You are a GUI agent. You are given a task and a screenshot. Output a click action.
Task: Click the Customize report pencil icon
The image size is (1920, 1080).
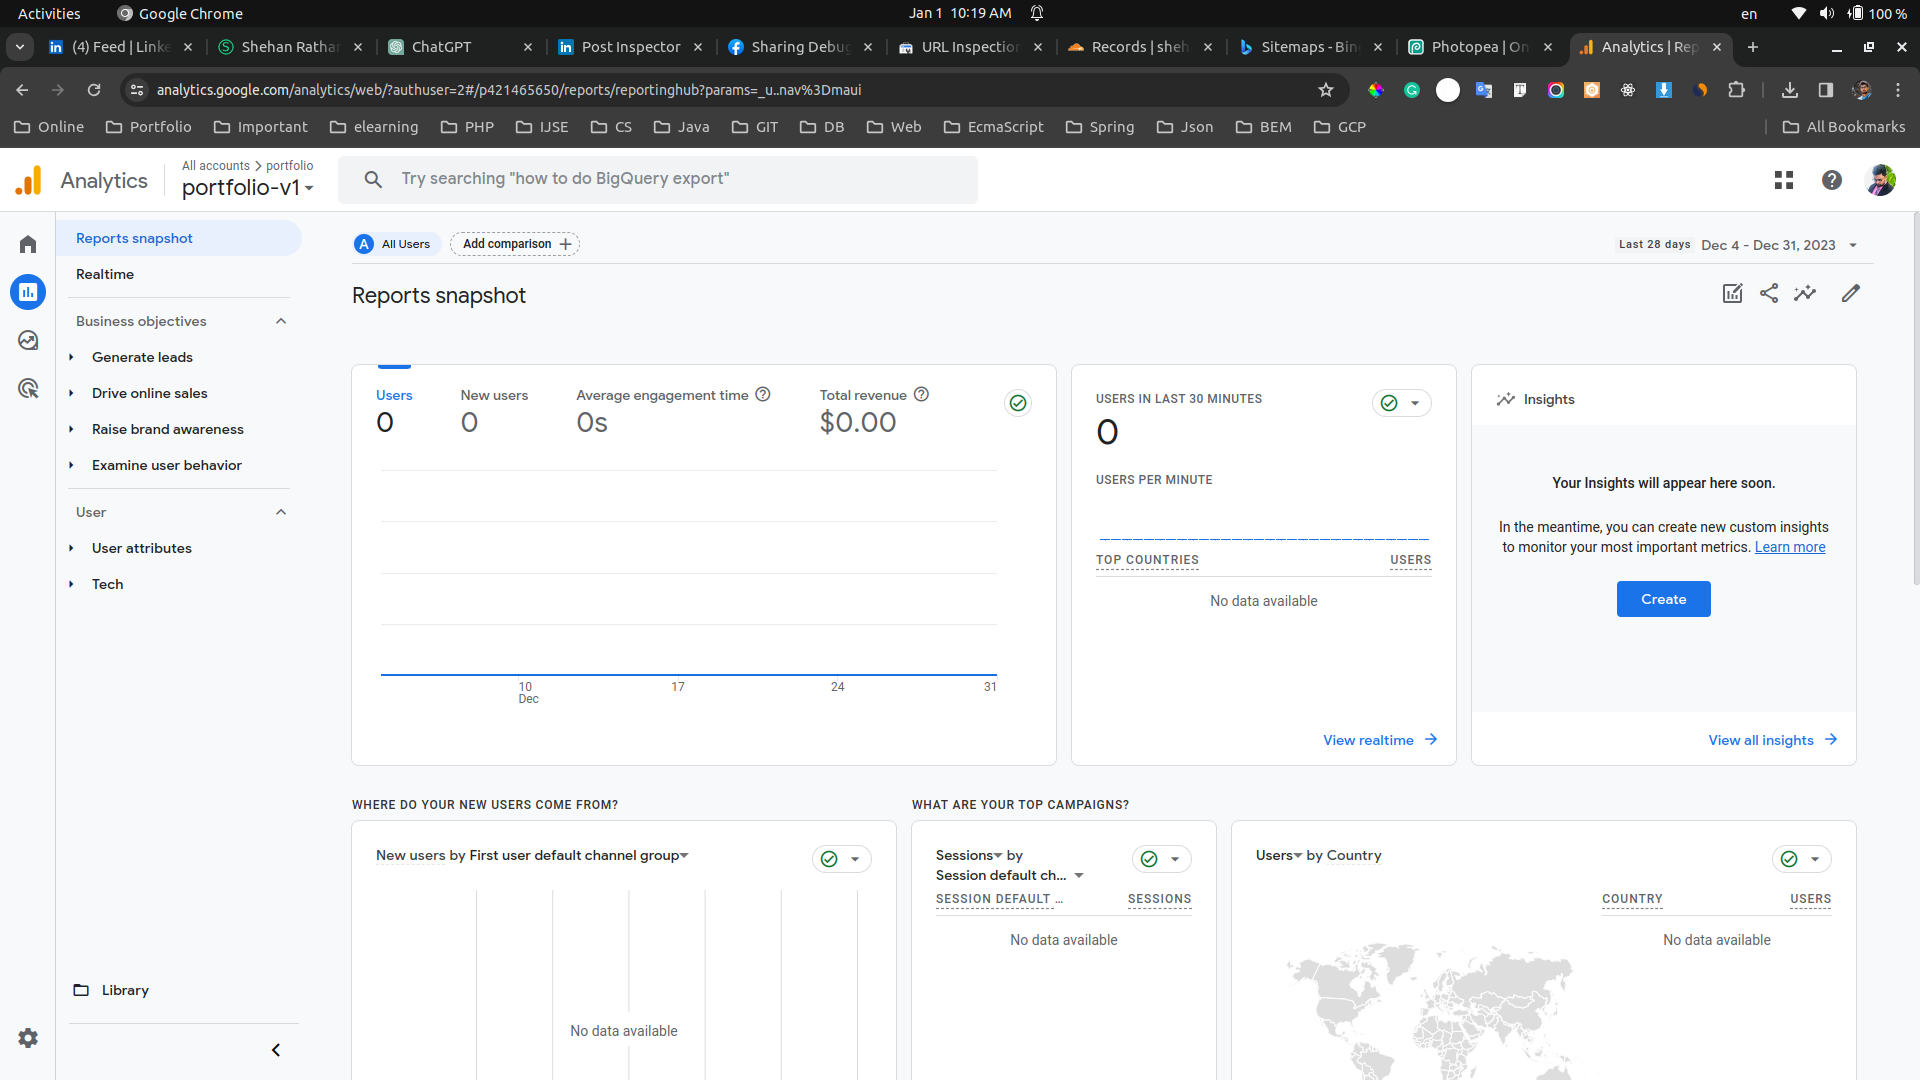click(x=1851, y=293)
